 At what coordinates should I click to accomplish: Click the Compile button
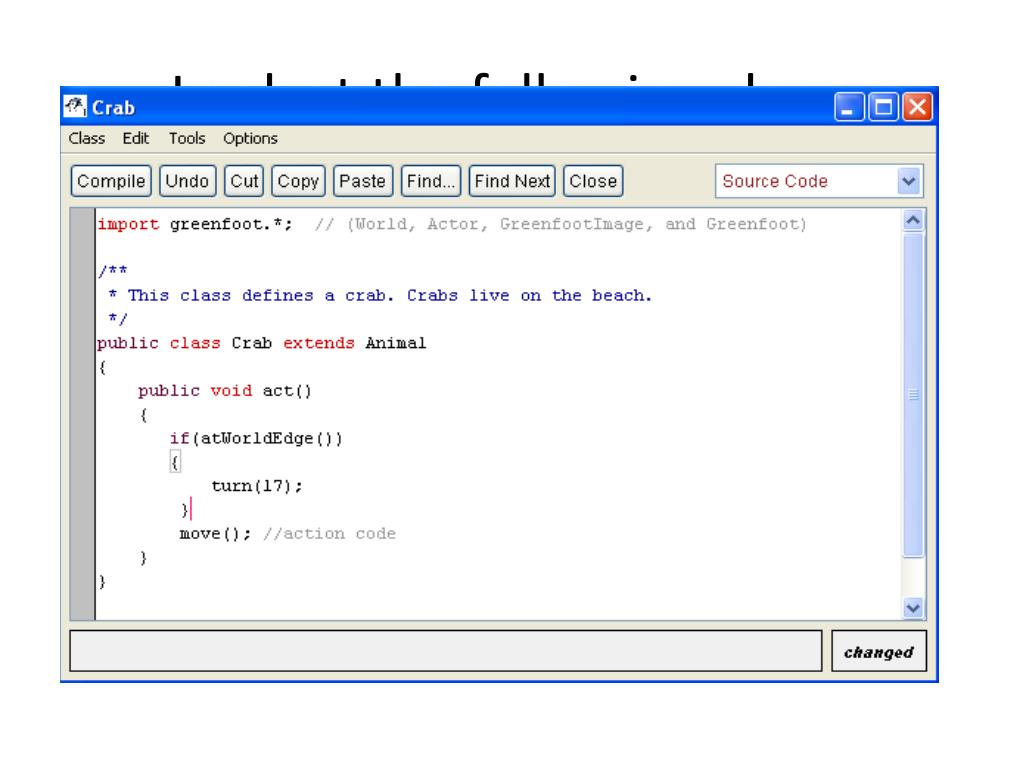tap(111, 181)
